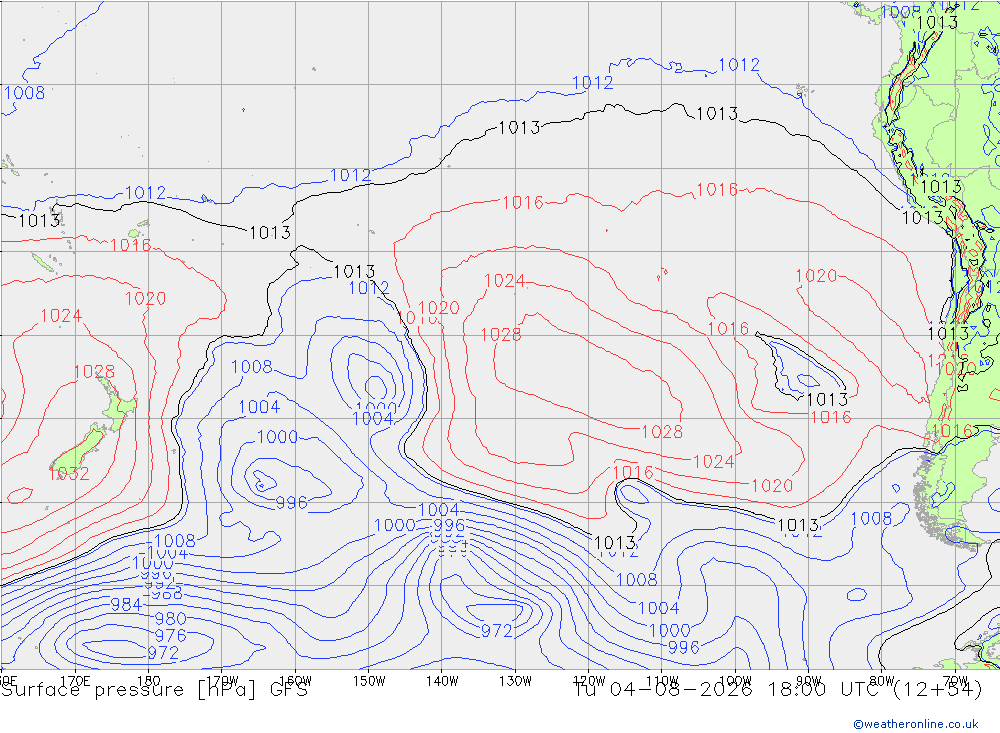The image size is (1000, 733).
Task: Click the 170W longitude label
Action: click(x=223, y=681)
